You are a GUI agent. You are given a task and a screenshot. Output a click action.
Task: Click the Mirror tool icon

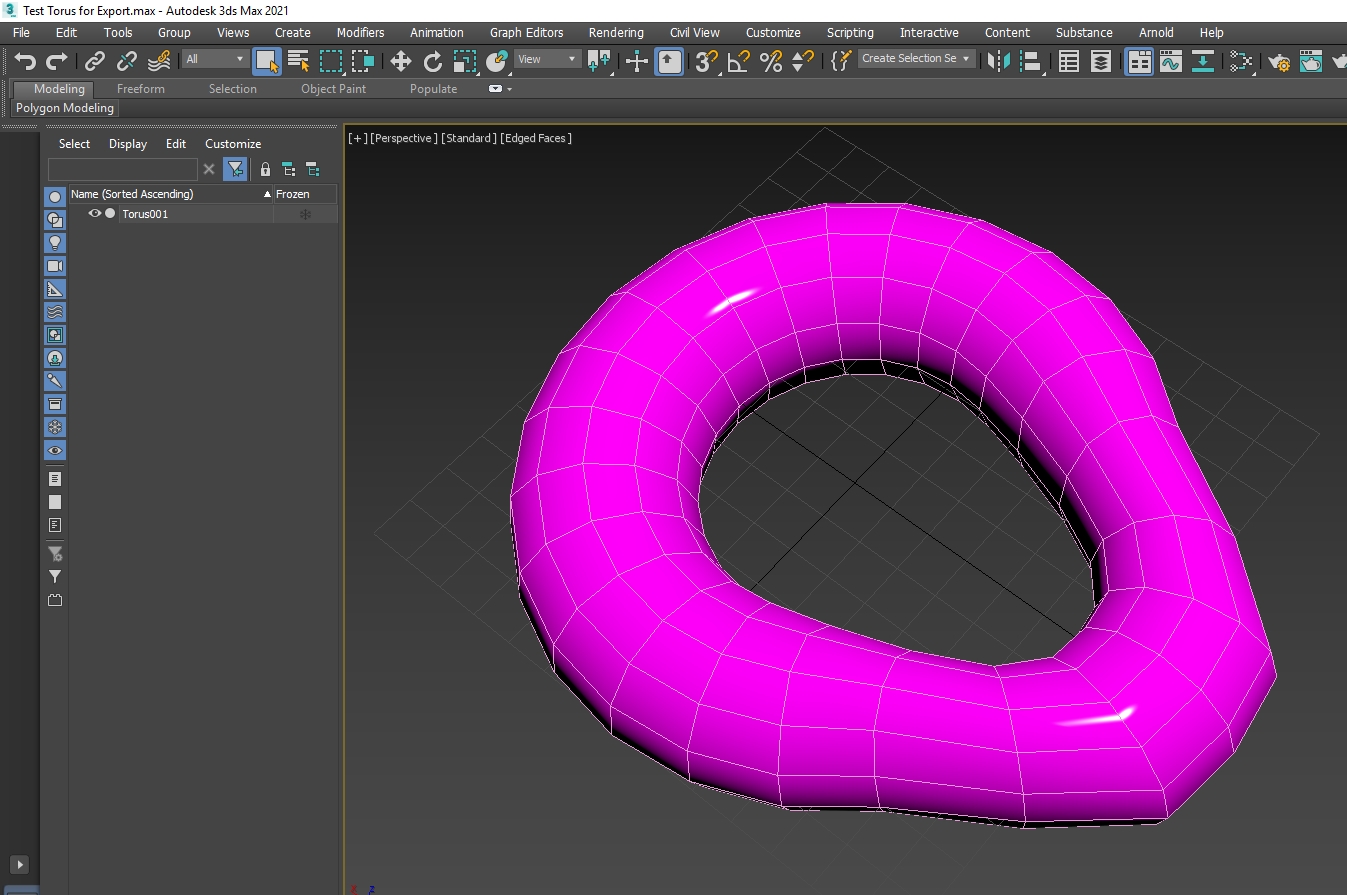[997, 61]
